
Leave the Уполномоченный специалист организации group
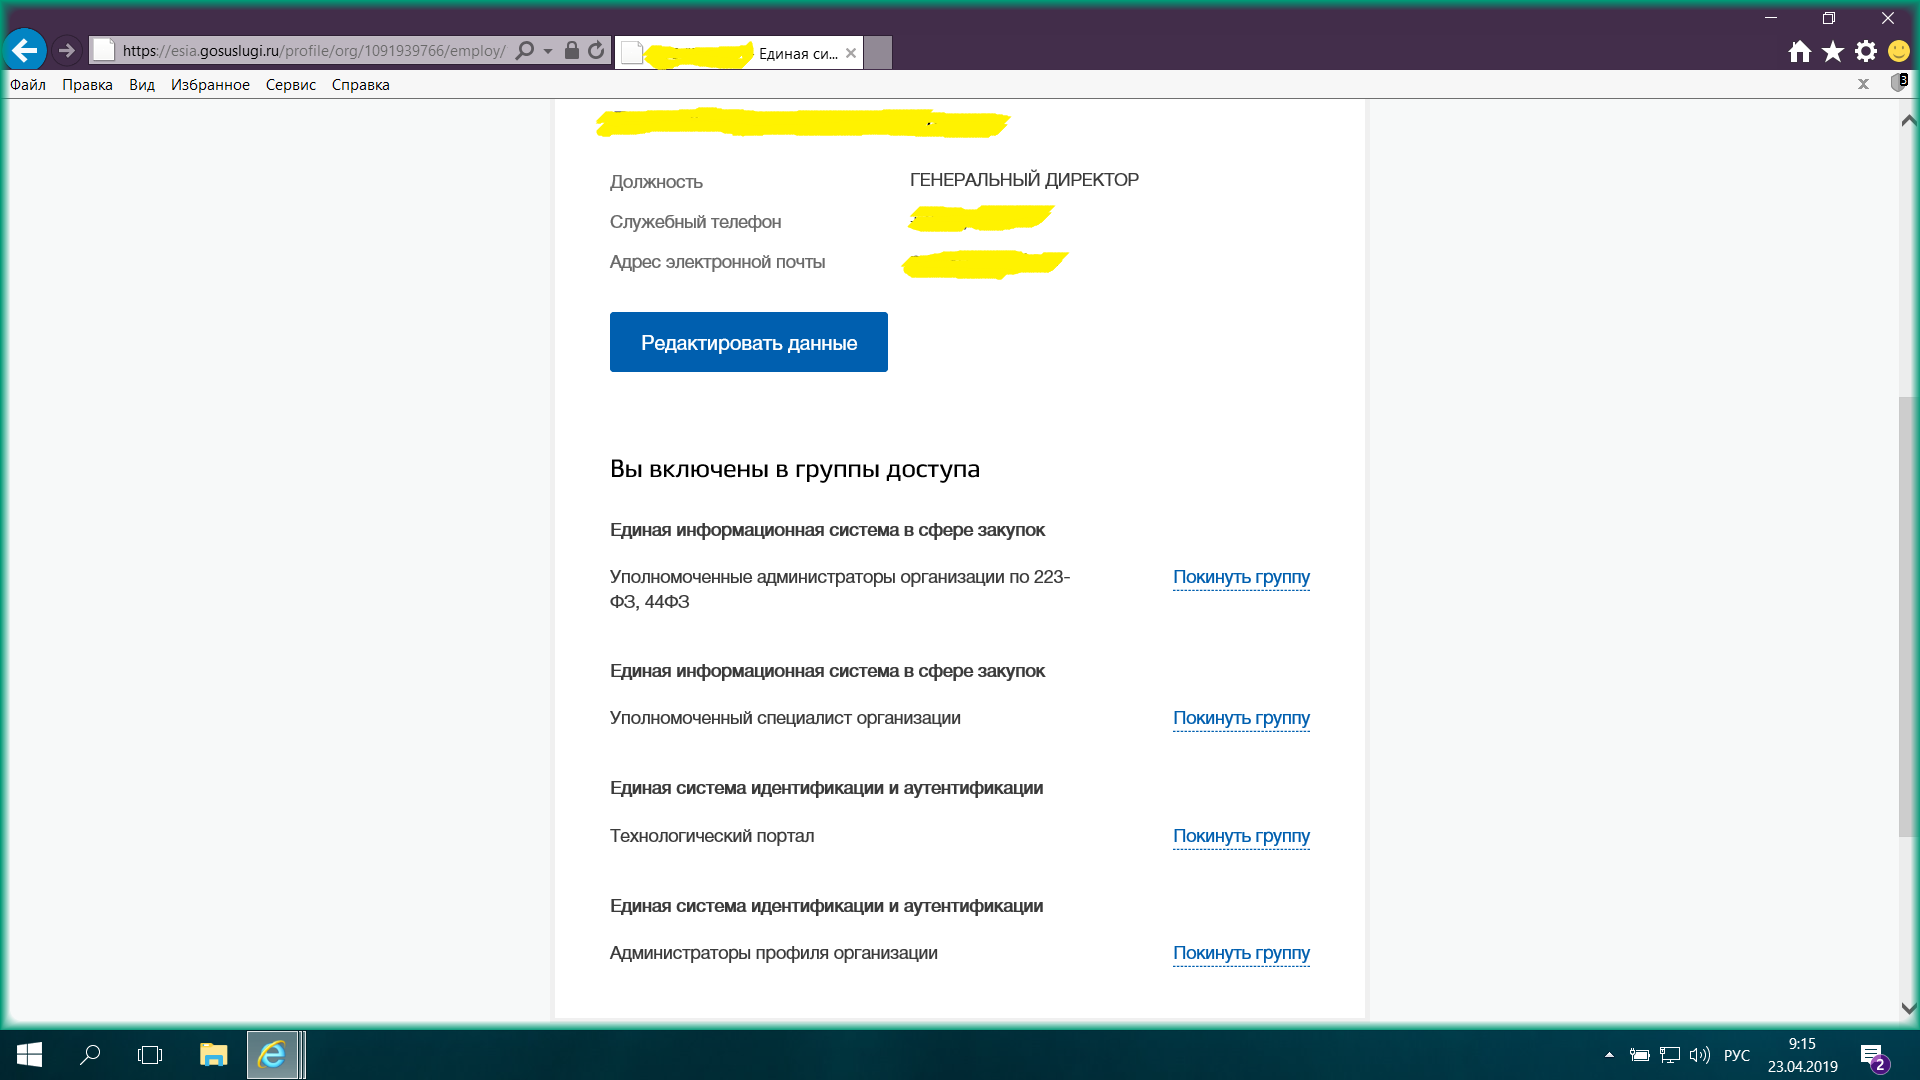click(x=1241, y=718)
